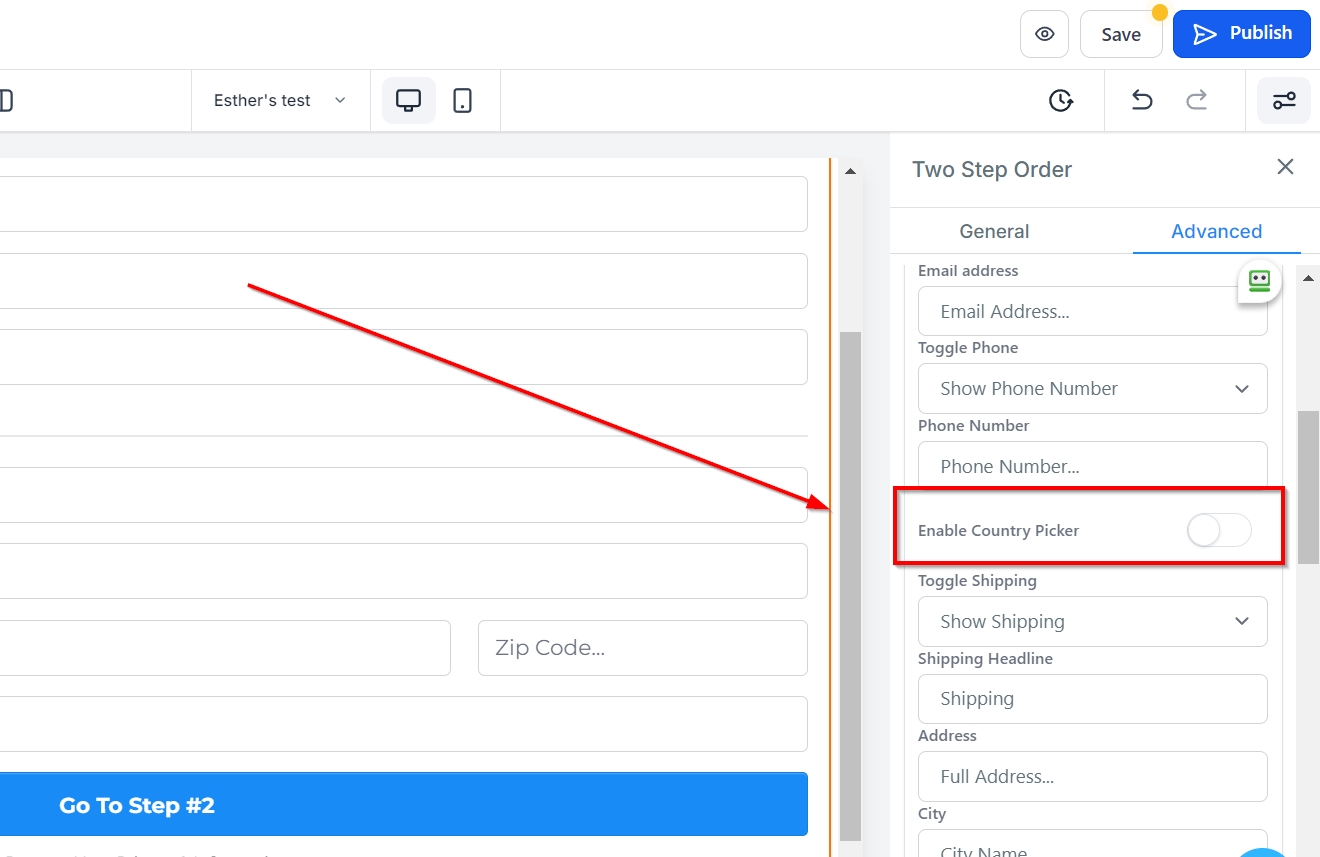Close the Two Step Order panel
Viewport: 1320px width, 857px height.
[1285, 167]
